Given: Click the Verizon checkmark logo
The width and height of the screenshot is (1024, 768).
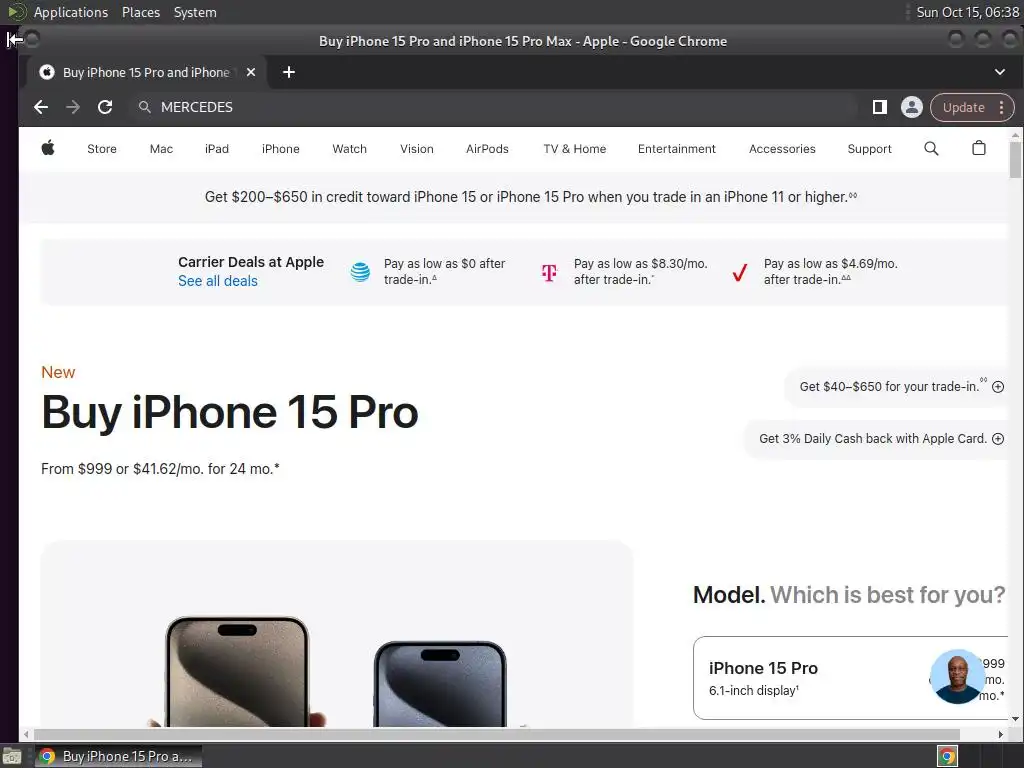Looking at the screenshot, I should coord(739,272).
